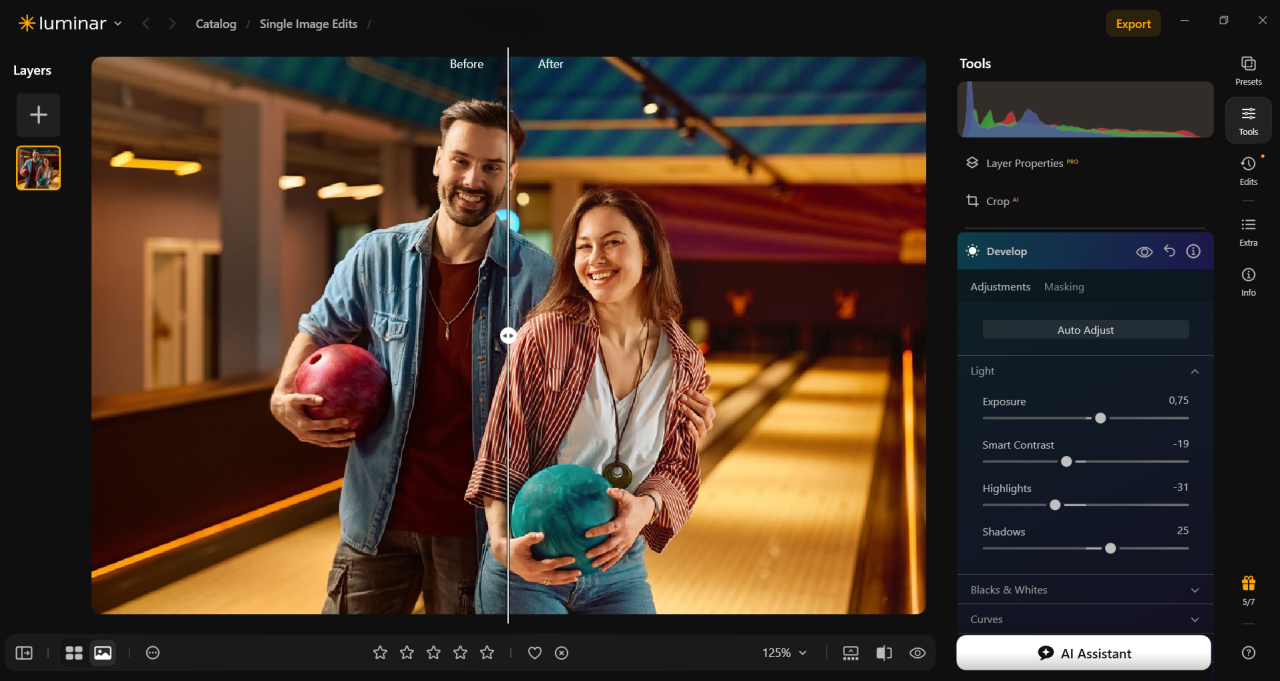Toggle the filmstrip display icon
This screenshot has height=681, width=1280.
pyautogui.click(x=851, y=653)
